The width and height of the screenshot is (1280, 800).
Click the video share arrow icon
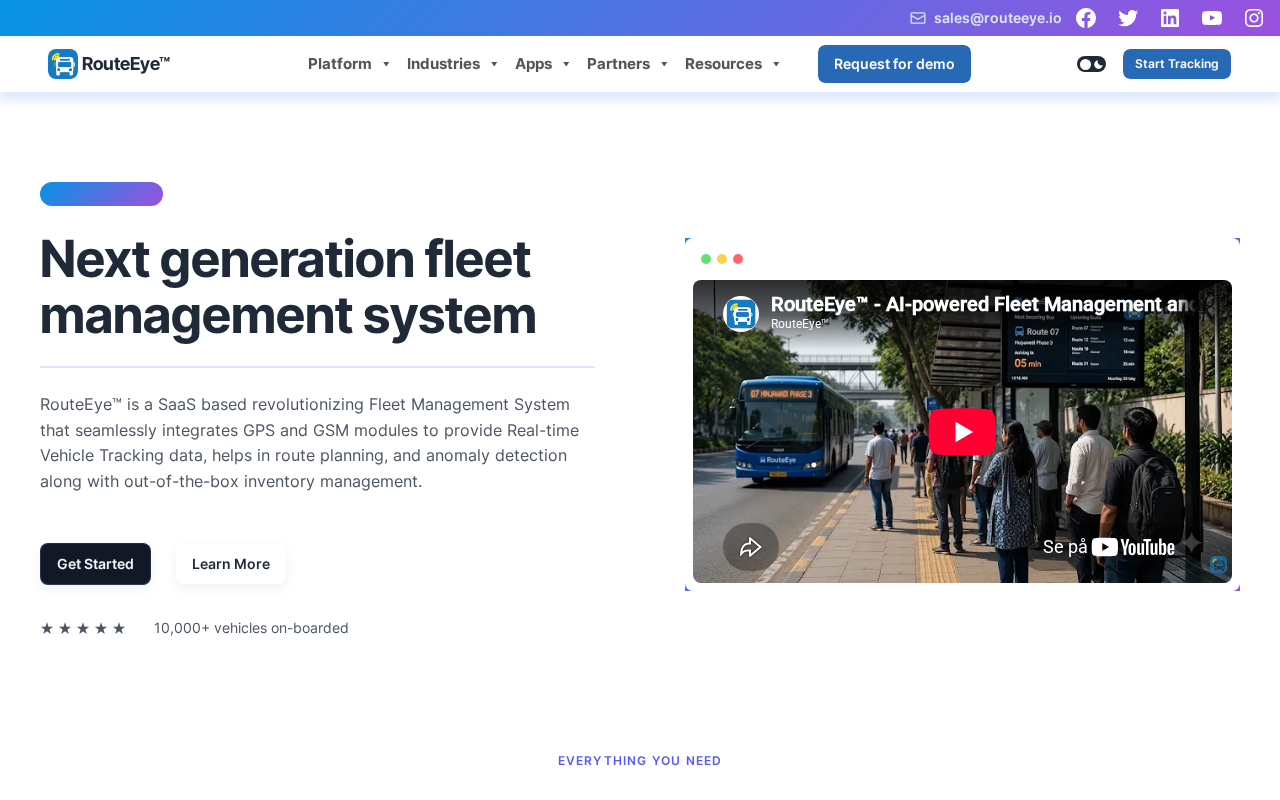(x=751, y=547)
